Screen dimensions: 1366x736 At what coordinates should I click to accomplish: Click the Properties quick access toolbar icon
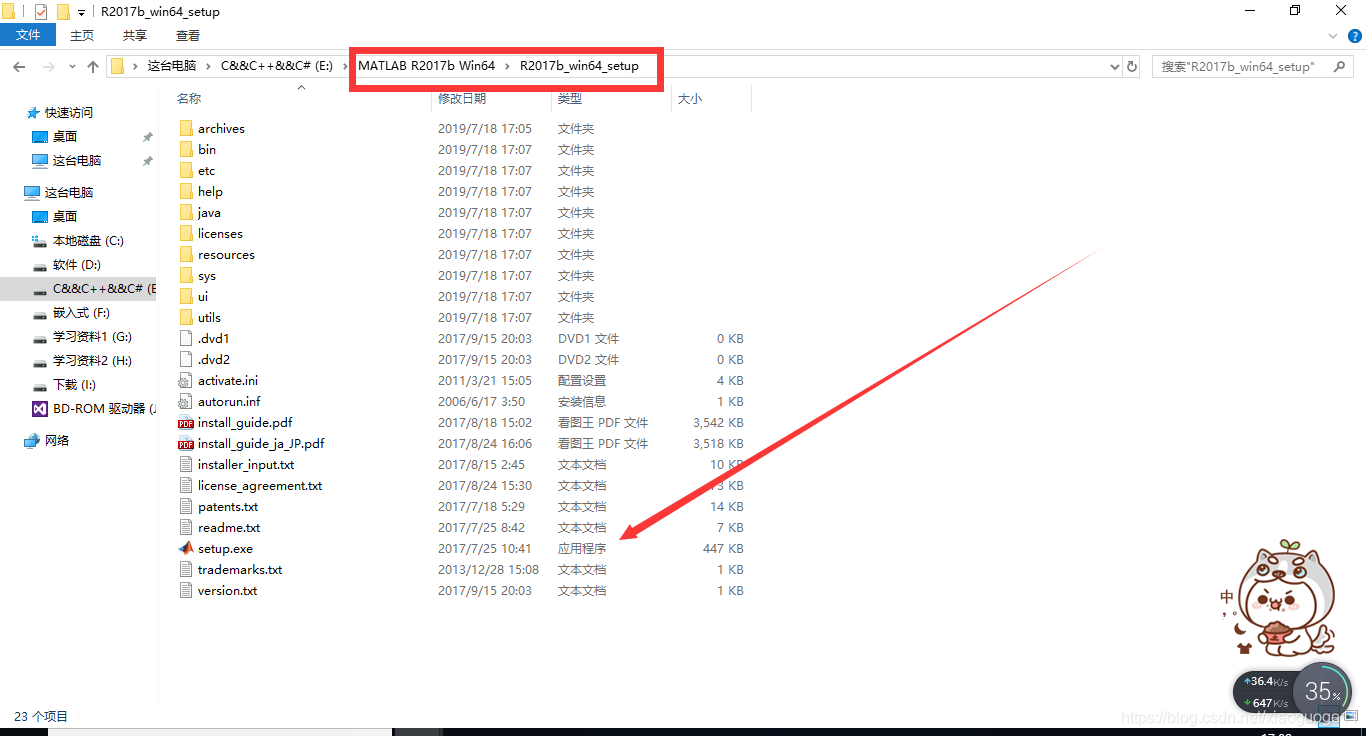pyautogui.click(x=41, y=12)
